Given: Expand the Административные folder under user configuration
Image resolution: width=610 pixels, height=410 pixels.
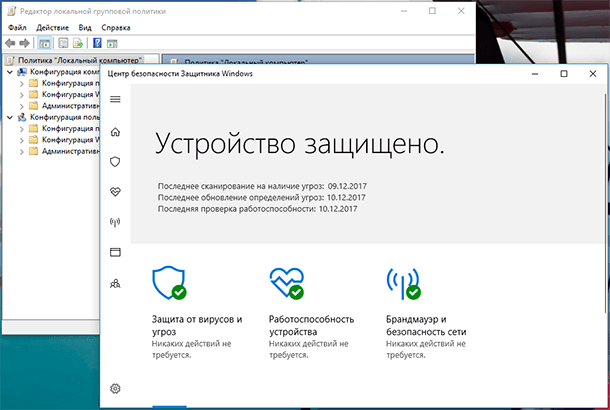Looking at the screenshot, I should pyautogui.click(x=22, y=152).
